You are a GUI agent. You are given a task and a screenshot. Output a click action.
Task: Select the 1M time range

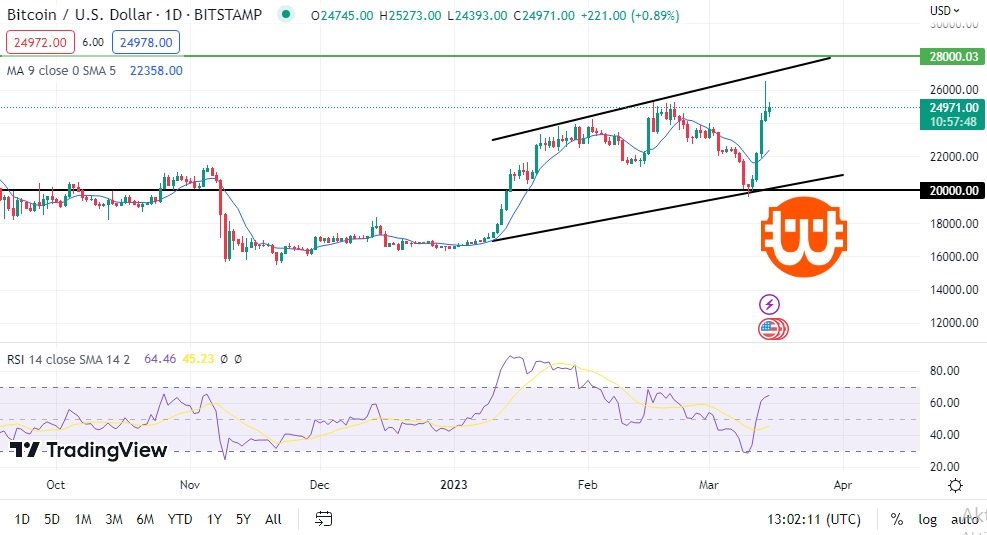(x=83, y=519)
